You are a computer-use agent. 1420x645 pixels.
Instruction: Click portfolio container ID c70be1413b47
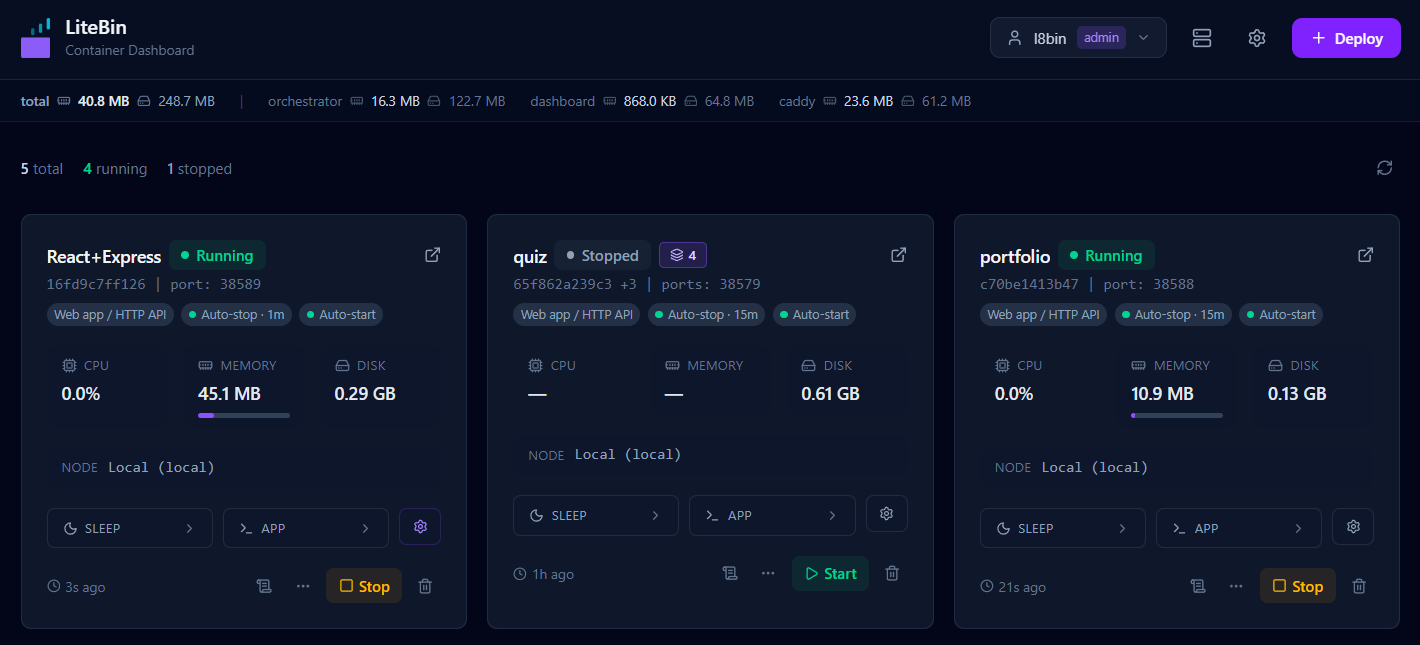(1029, 284)
